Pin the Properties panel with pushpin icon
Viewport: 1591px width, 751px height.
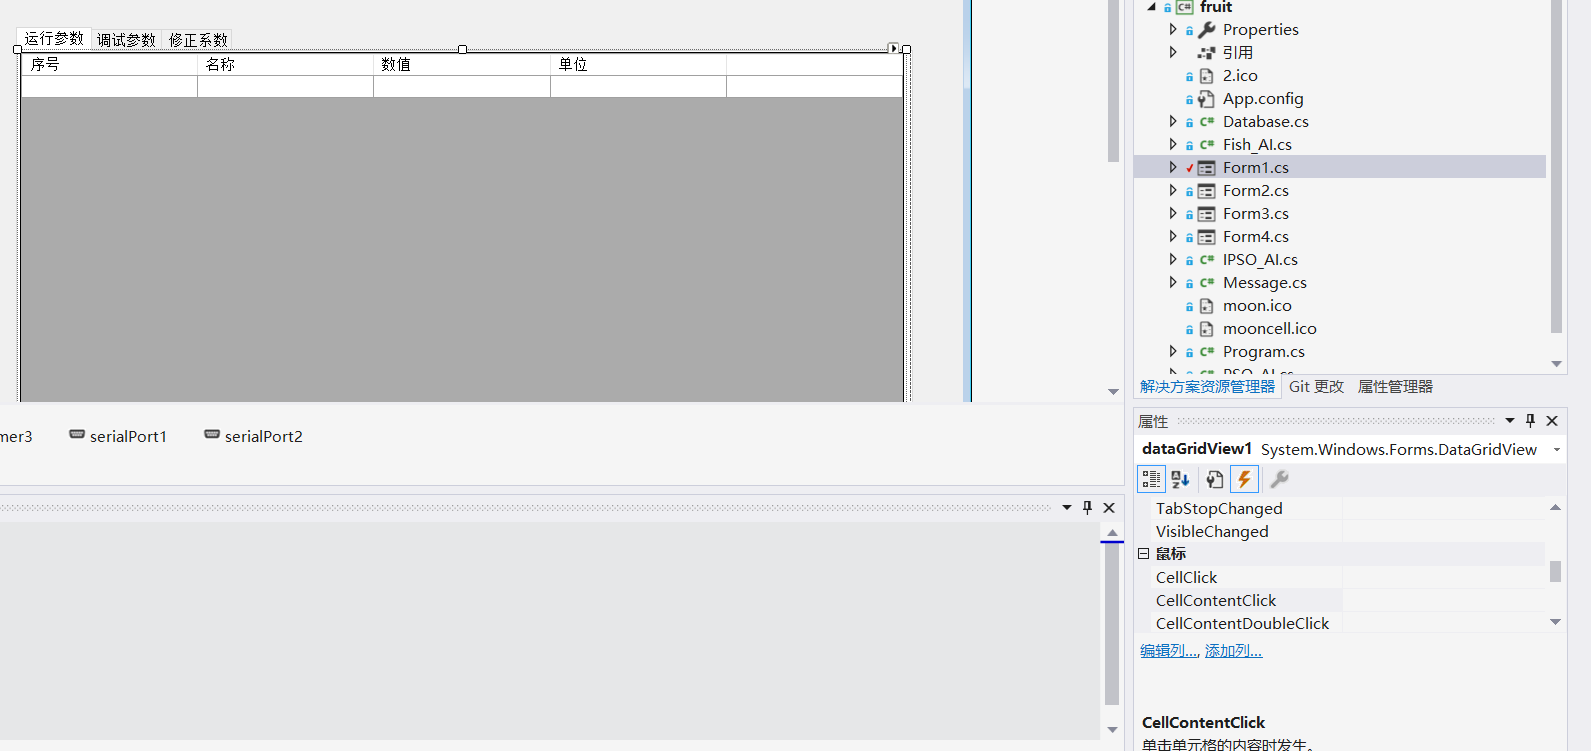pyautogui.click(x=1530, y=421)
